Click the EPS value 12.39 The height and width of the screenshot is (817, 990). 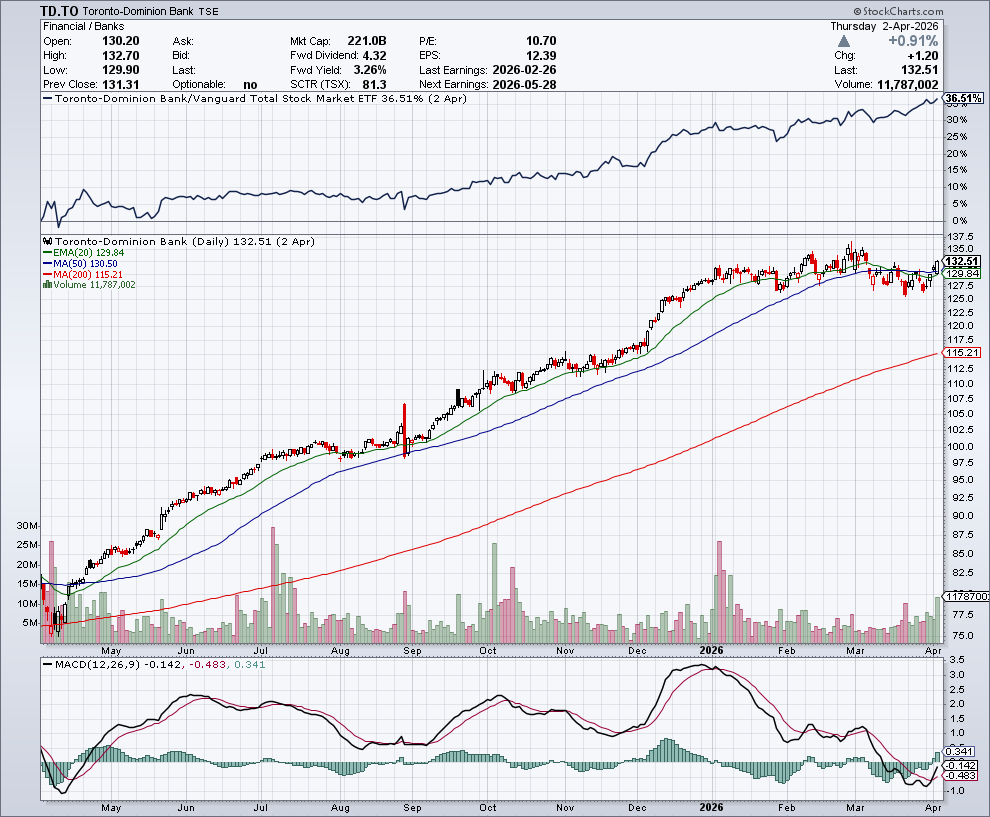(541, 56)
